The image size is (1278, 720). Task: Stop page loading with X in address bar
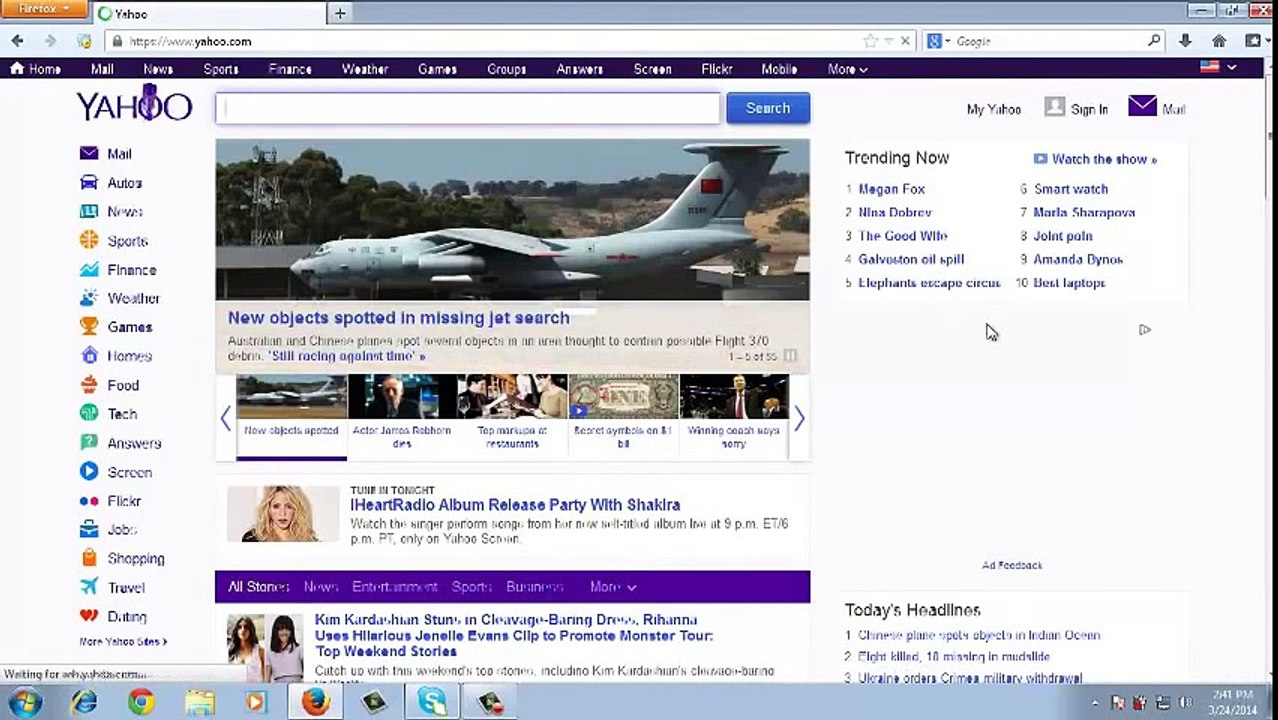click(905, 41)
